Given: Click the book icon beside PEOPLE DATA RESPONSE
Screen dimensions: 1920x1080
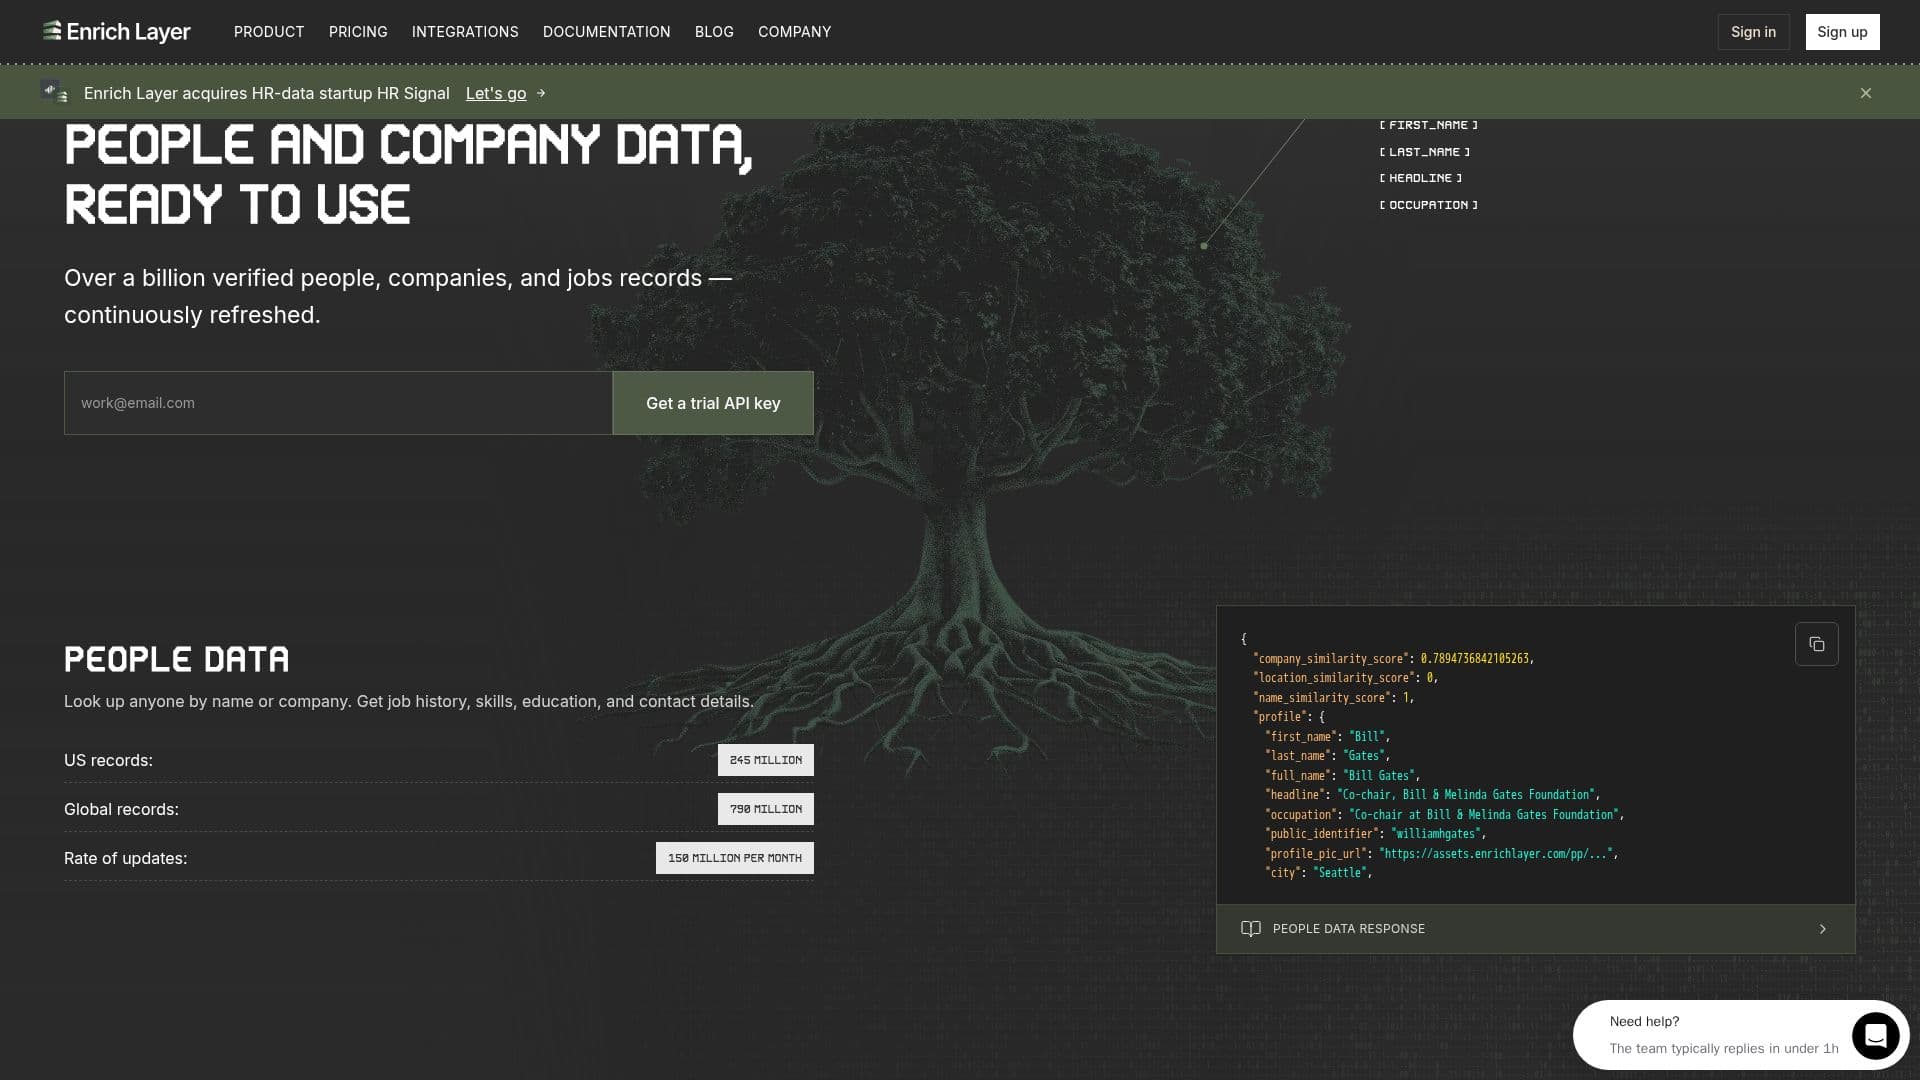Looking at the screenshot, I should click(x=1250, y=929).
